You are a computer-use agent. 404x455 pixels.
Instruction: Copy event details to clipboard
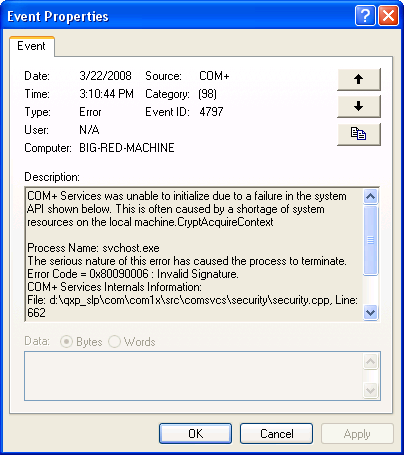(359, 134)
